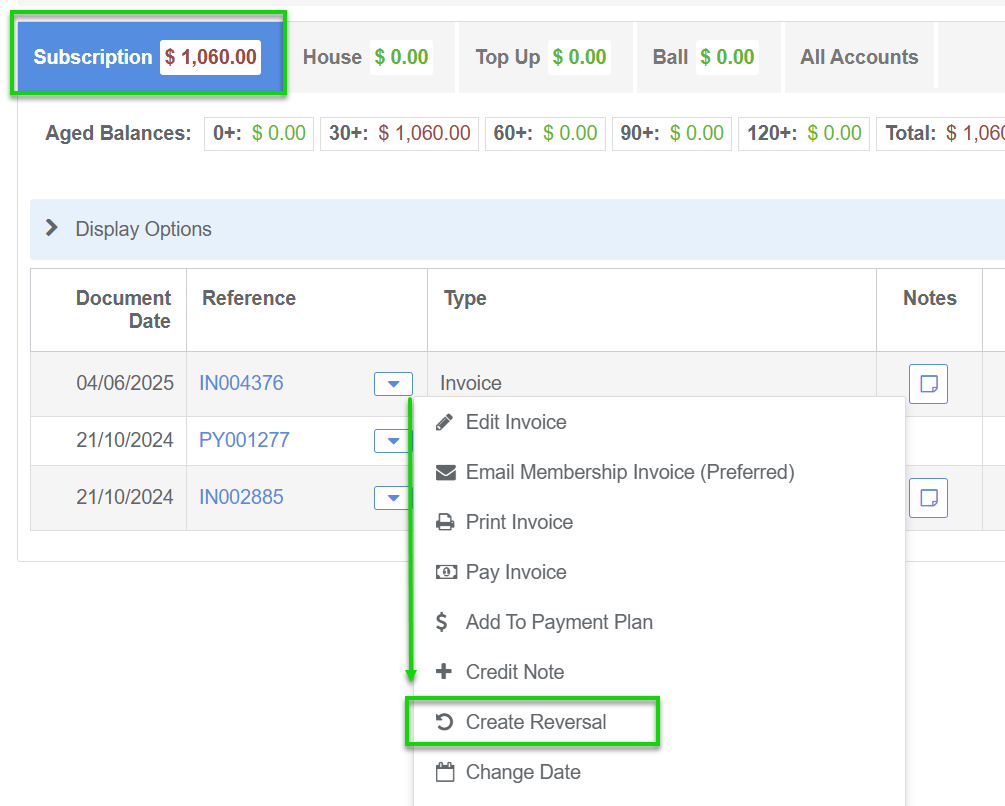This screenshot has width=1005, height=806.
Task: Click the 120+ aged balance box
Action: [804, 133]
